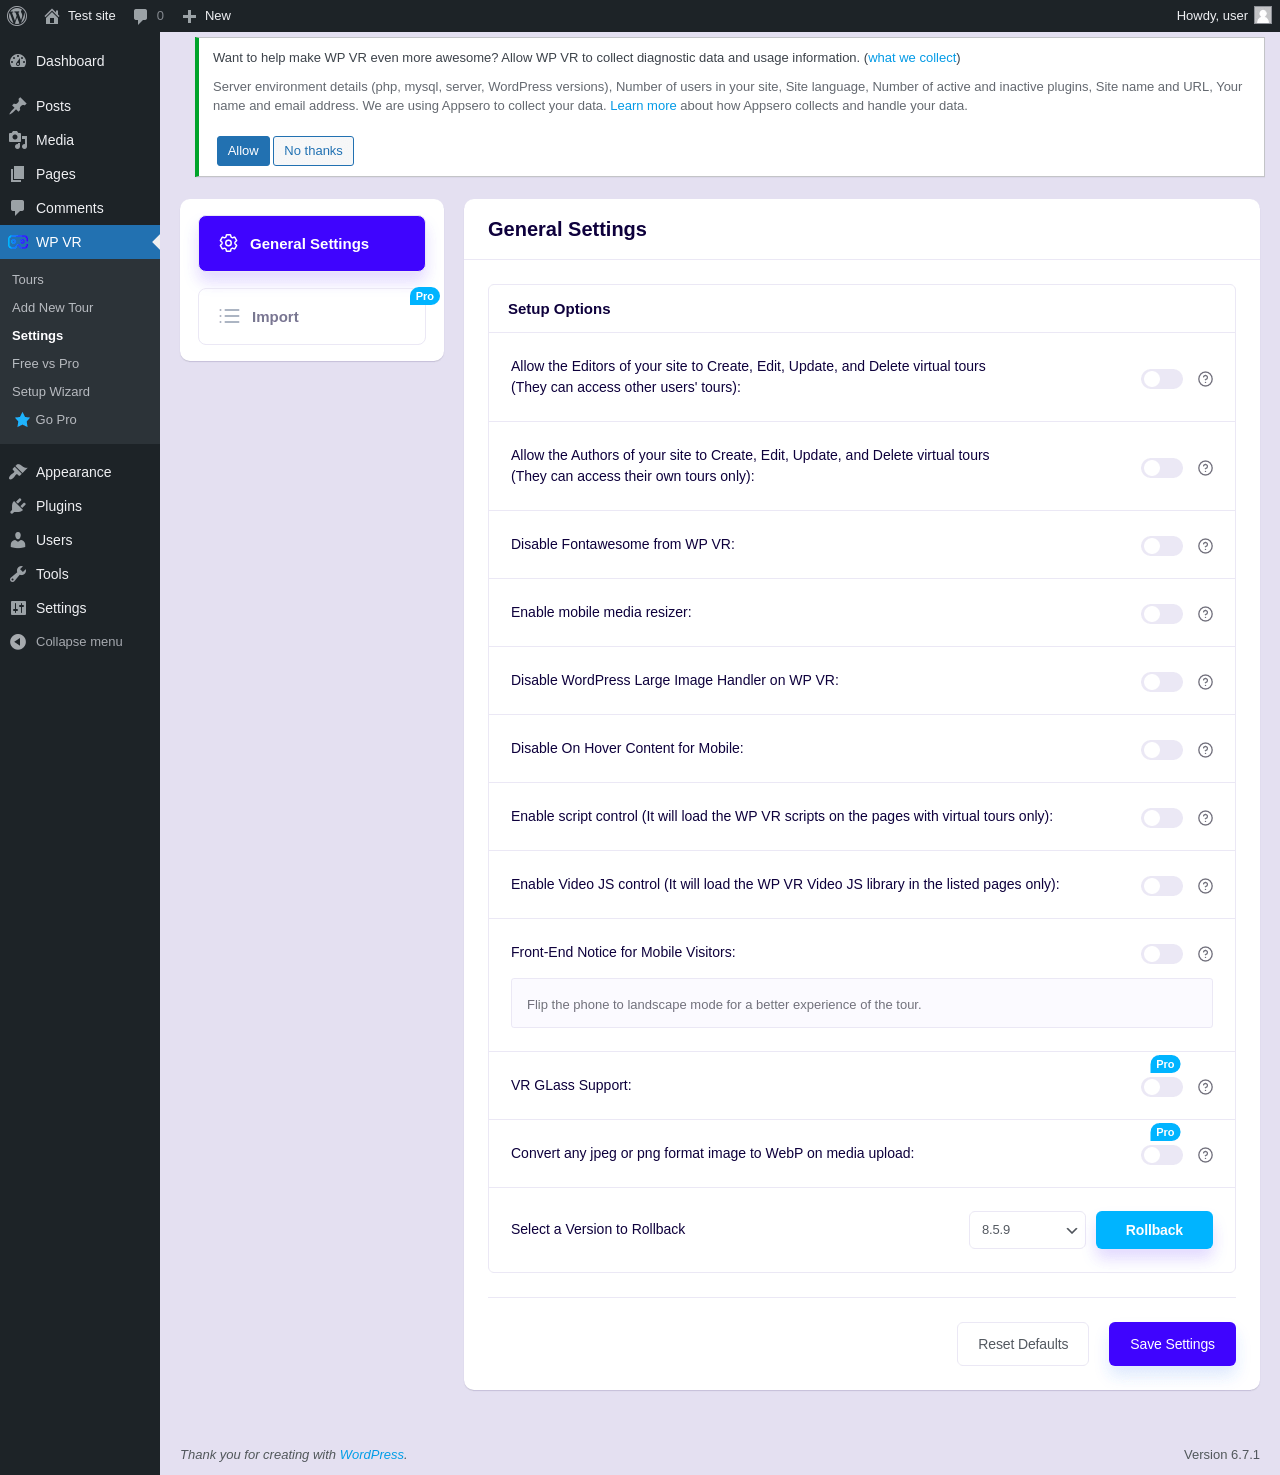Click the Settings sliders icon in sidebar
Screen dimensions: 1280x1475
point(18,608)
